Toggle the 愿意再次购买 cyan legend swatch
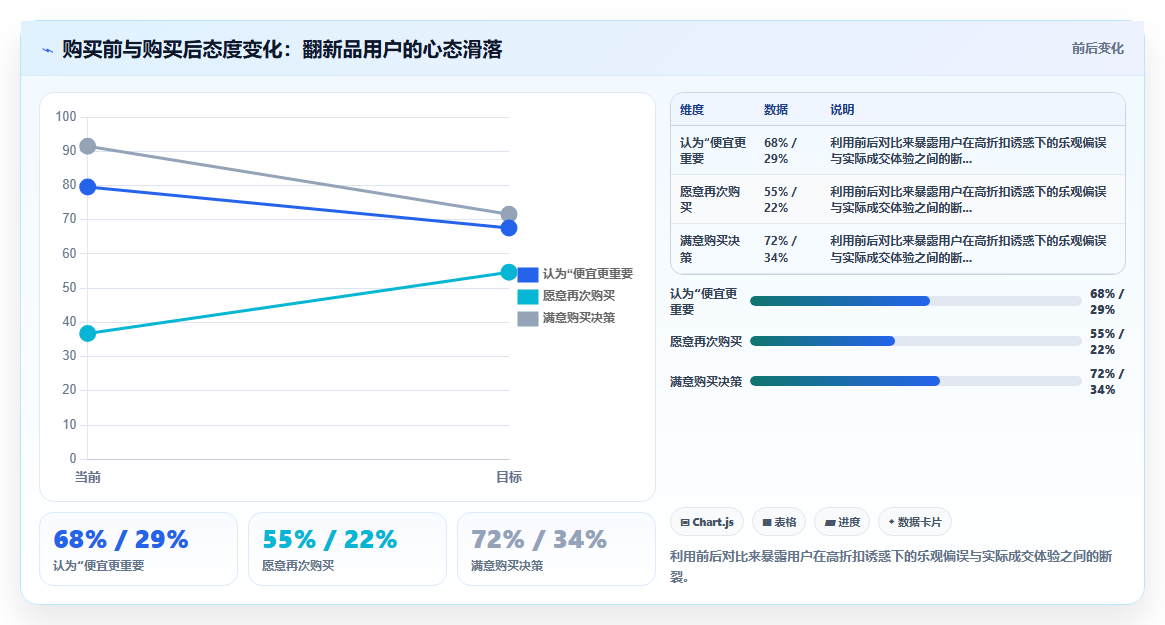Screen dimensions: 1165x625 point(528,297)
